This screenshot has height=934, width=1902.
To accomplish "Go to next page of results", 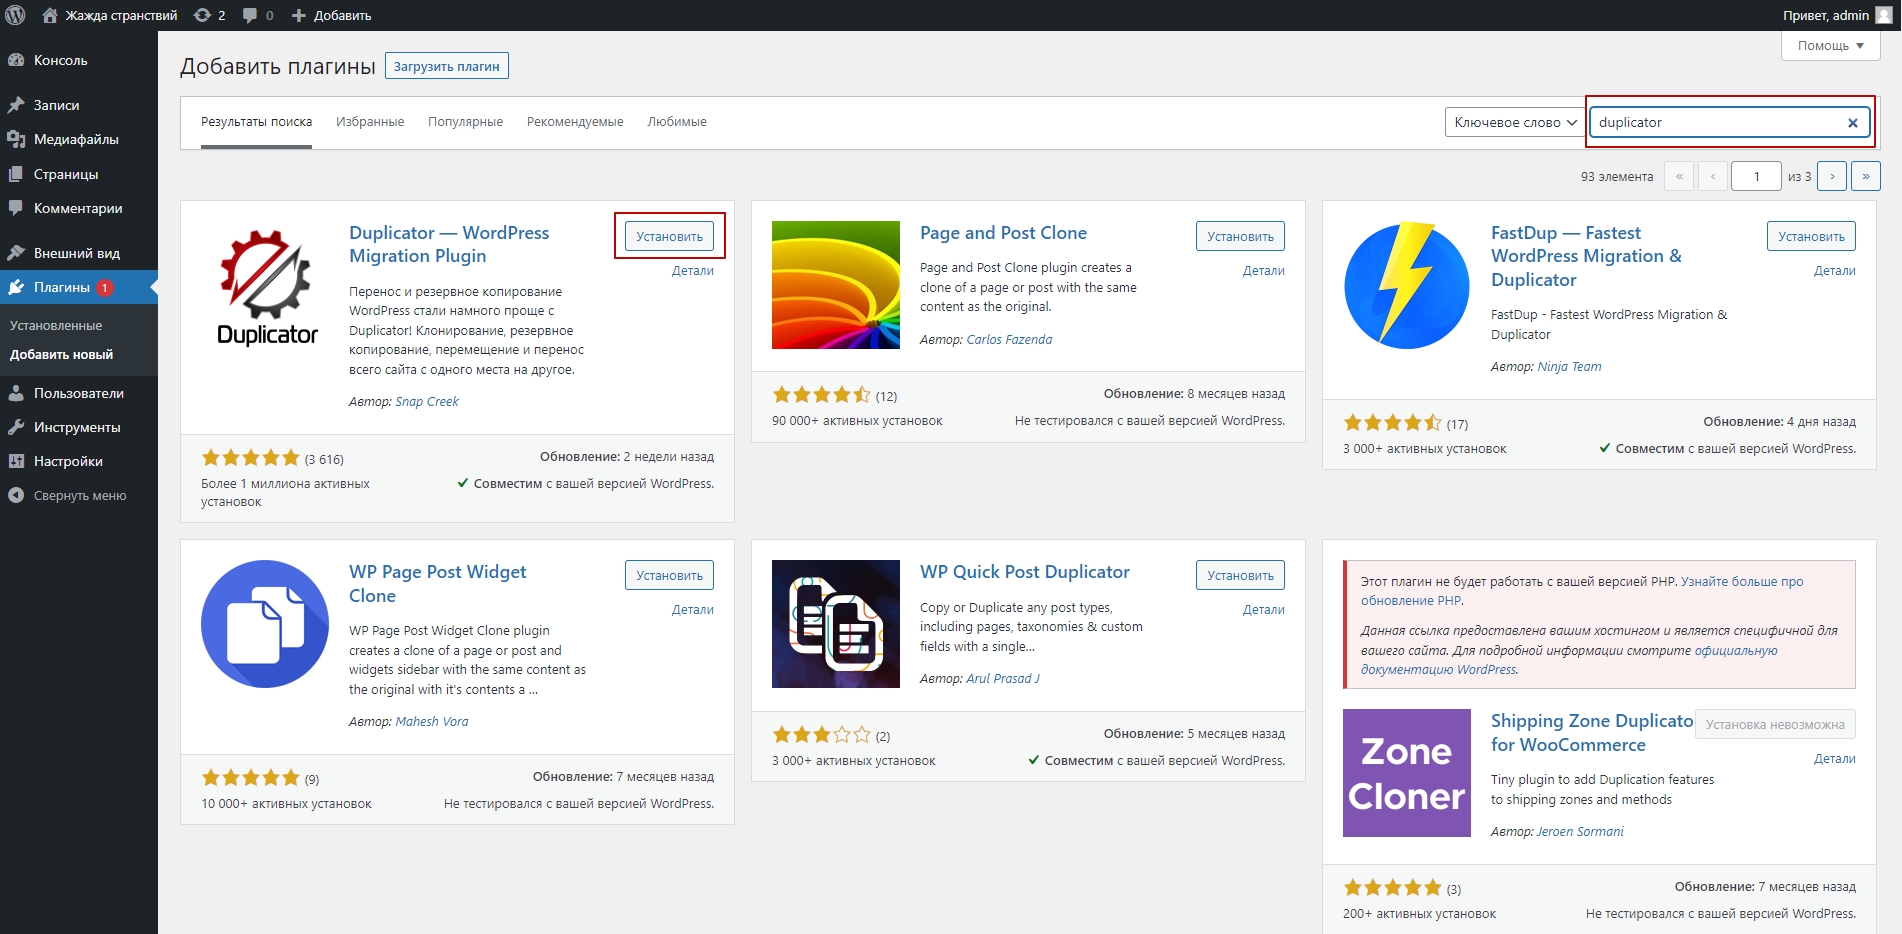I will pyautogui.click(x=1832, y=176).
